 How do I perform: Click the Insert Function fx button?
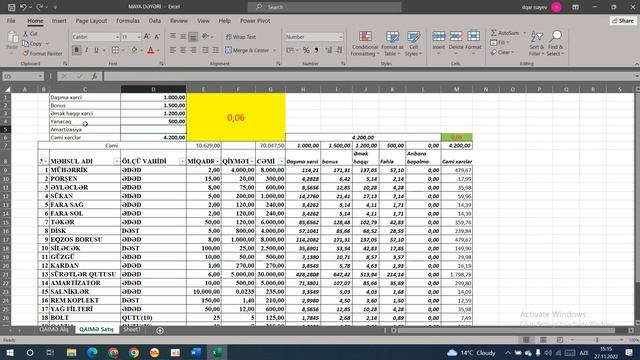pos(94,76)
